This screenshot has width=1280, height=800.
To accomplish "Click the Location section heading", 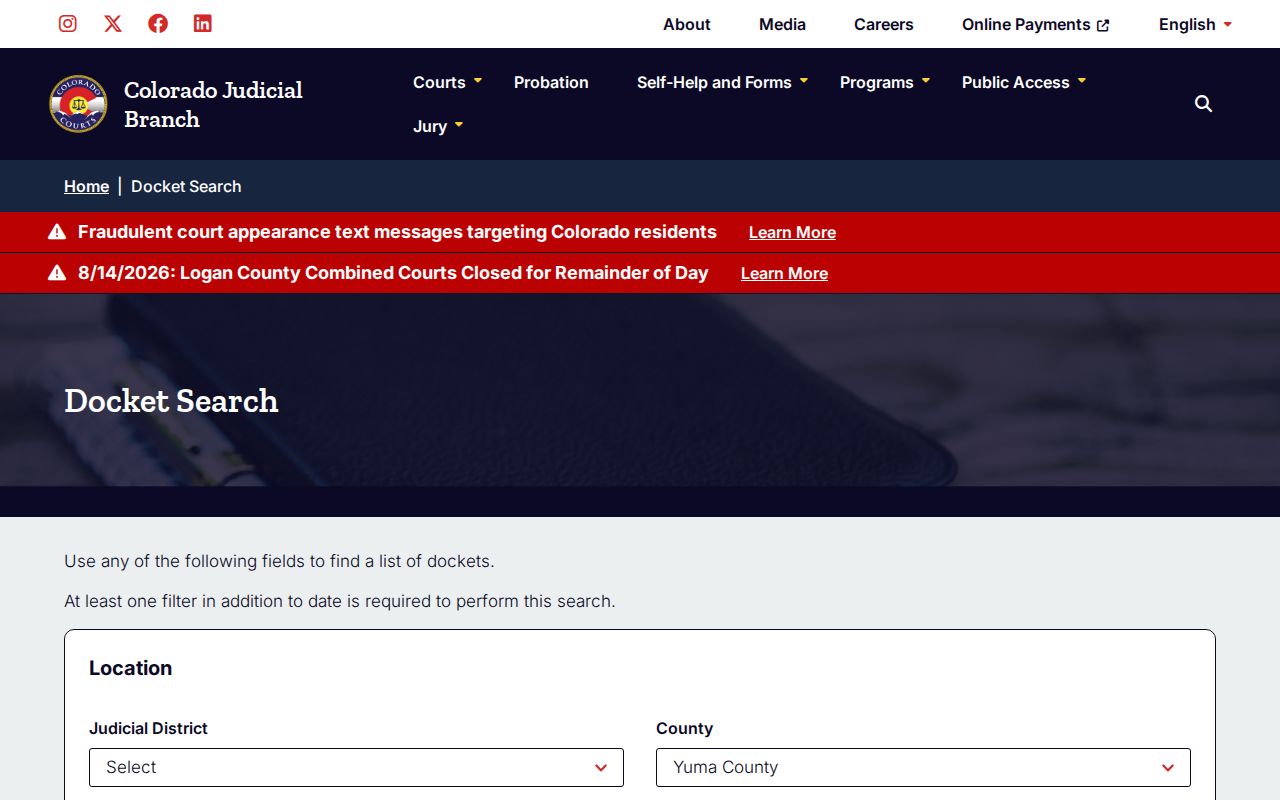I will click(130, 668).
